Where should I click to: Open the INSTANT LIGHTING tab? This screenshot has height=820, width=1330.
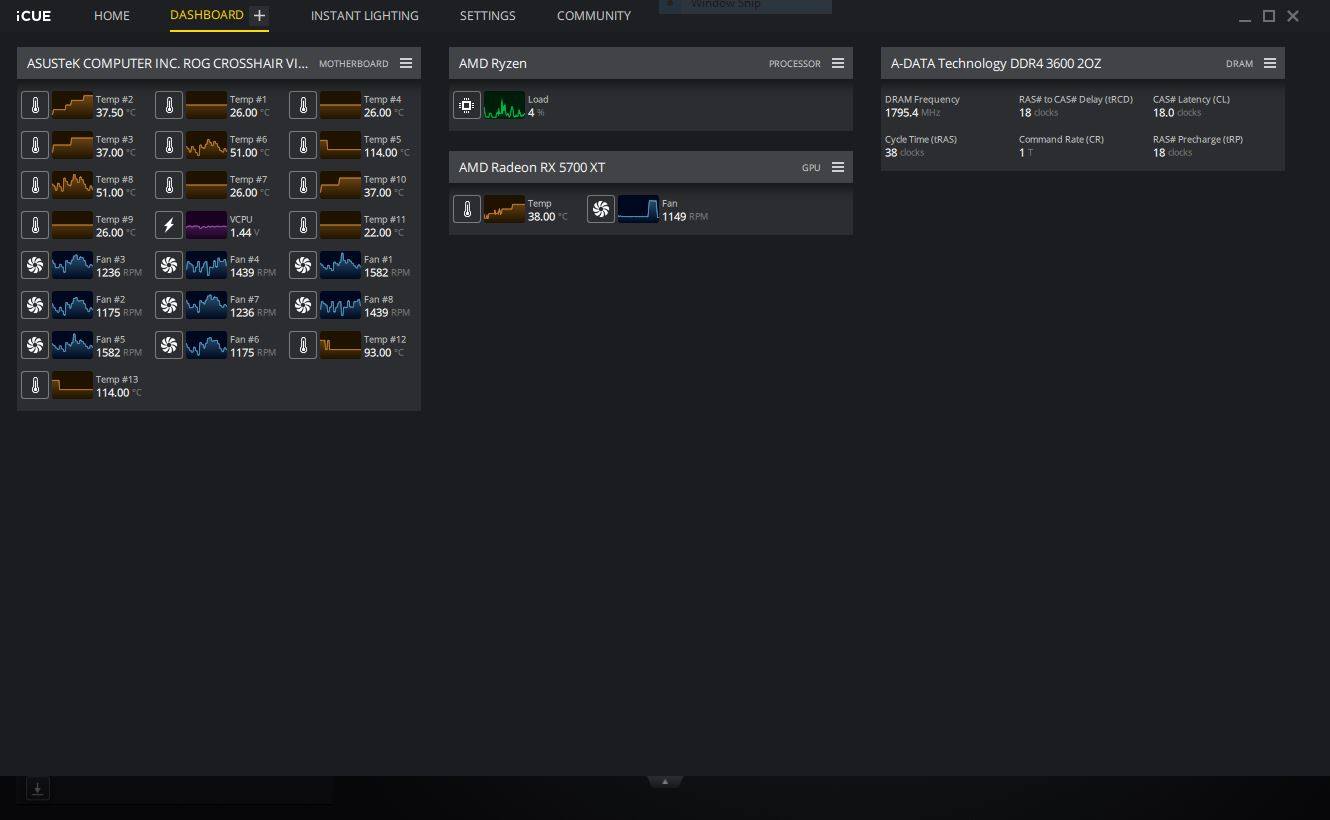(x=365, y=16)
